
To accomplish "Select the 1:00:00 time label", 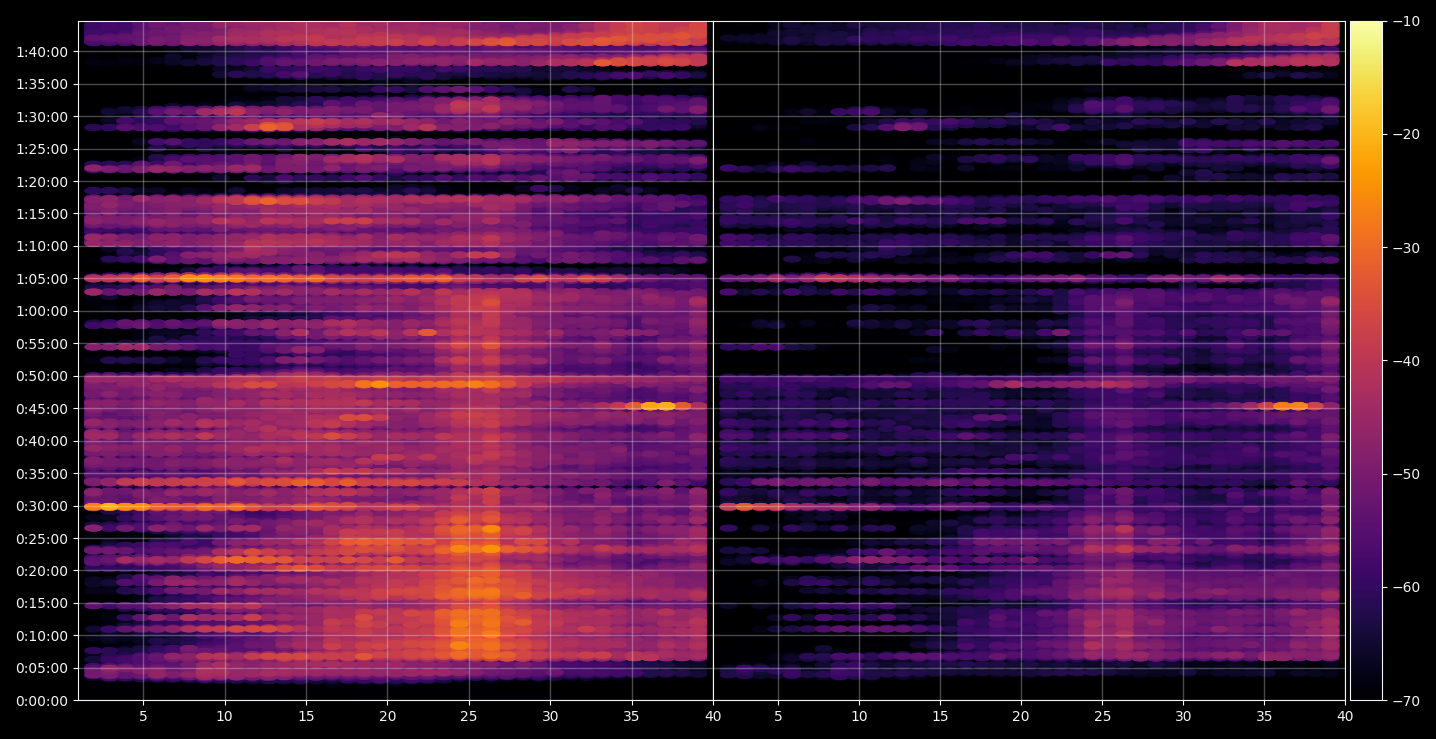I will [x=42, y=311].
